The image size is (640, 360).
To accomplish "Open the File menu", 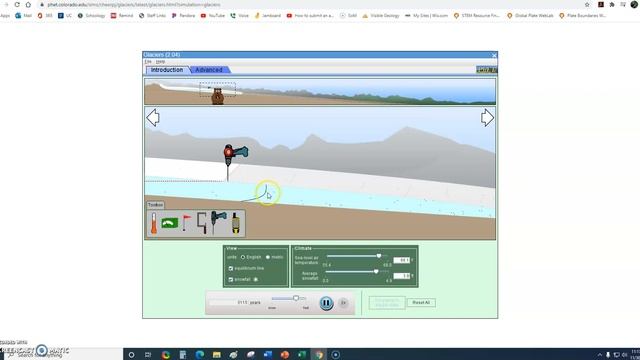I will click(x=148, y=62).
